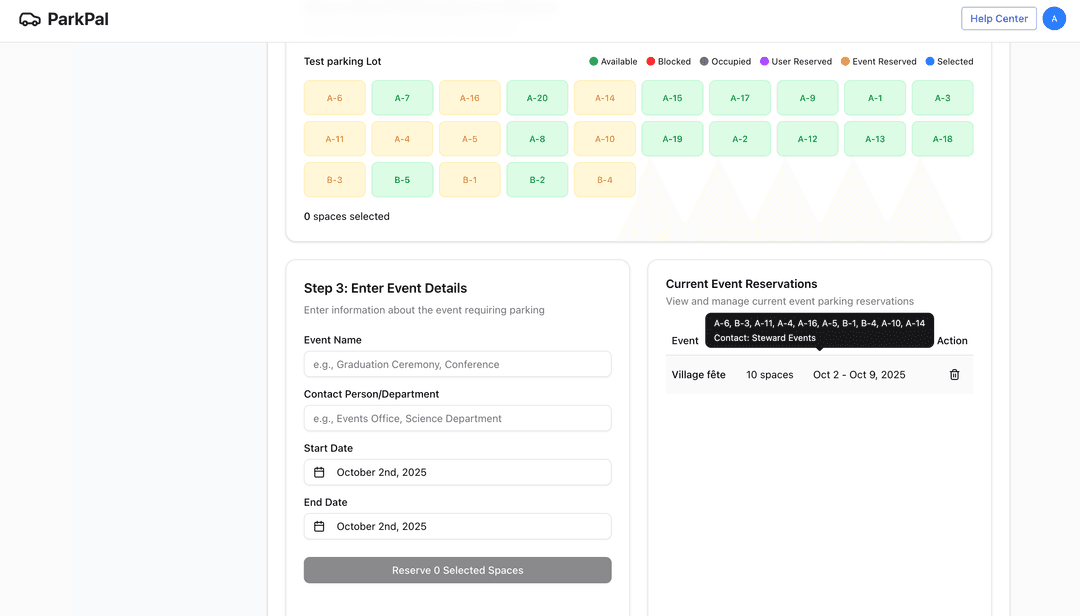
Task: Select parking space A-18
Action: coord(942,139)
